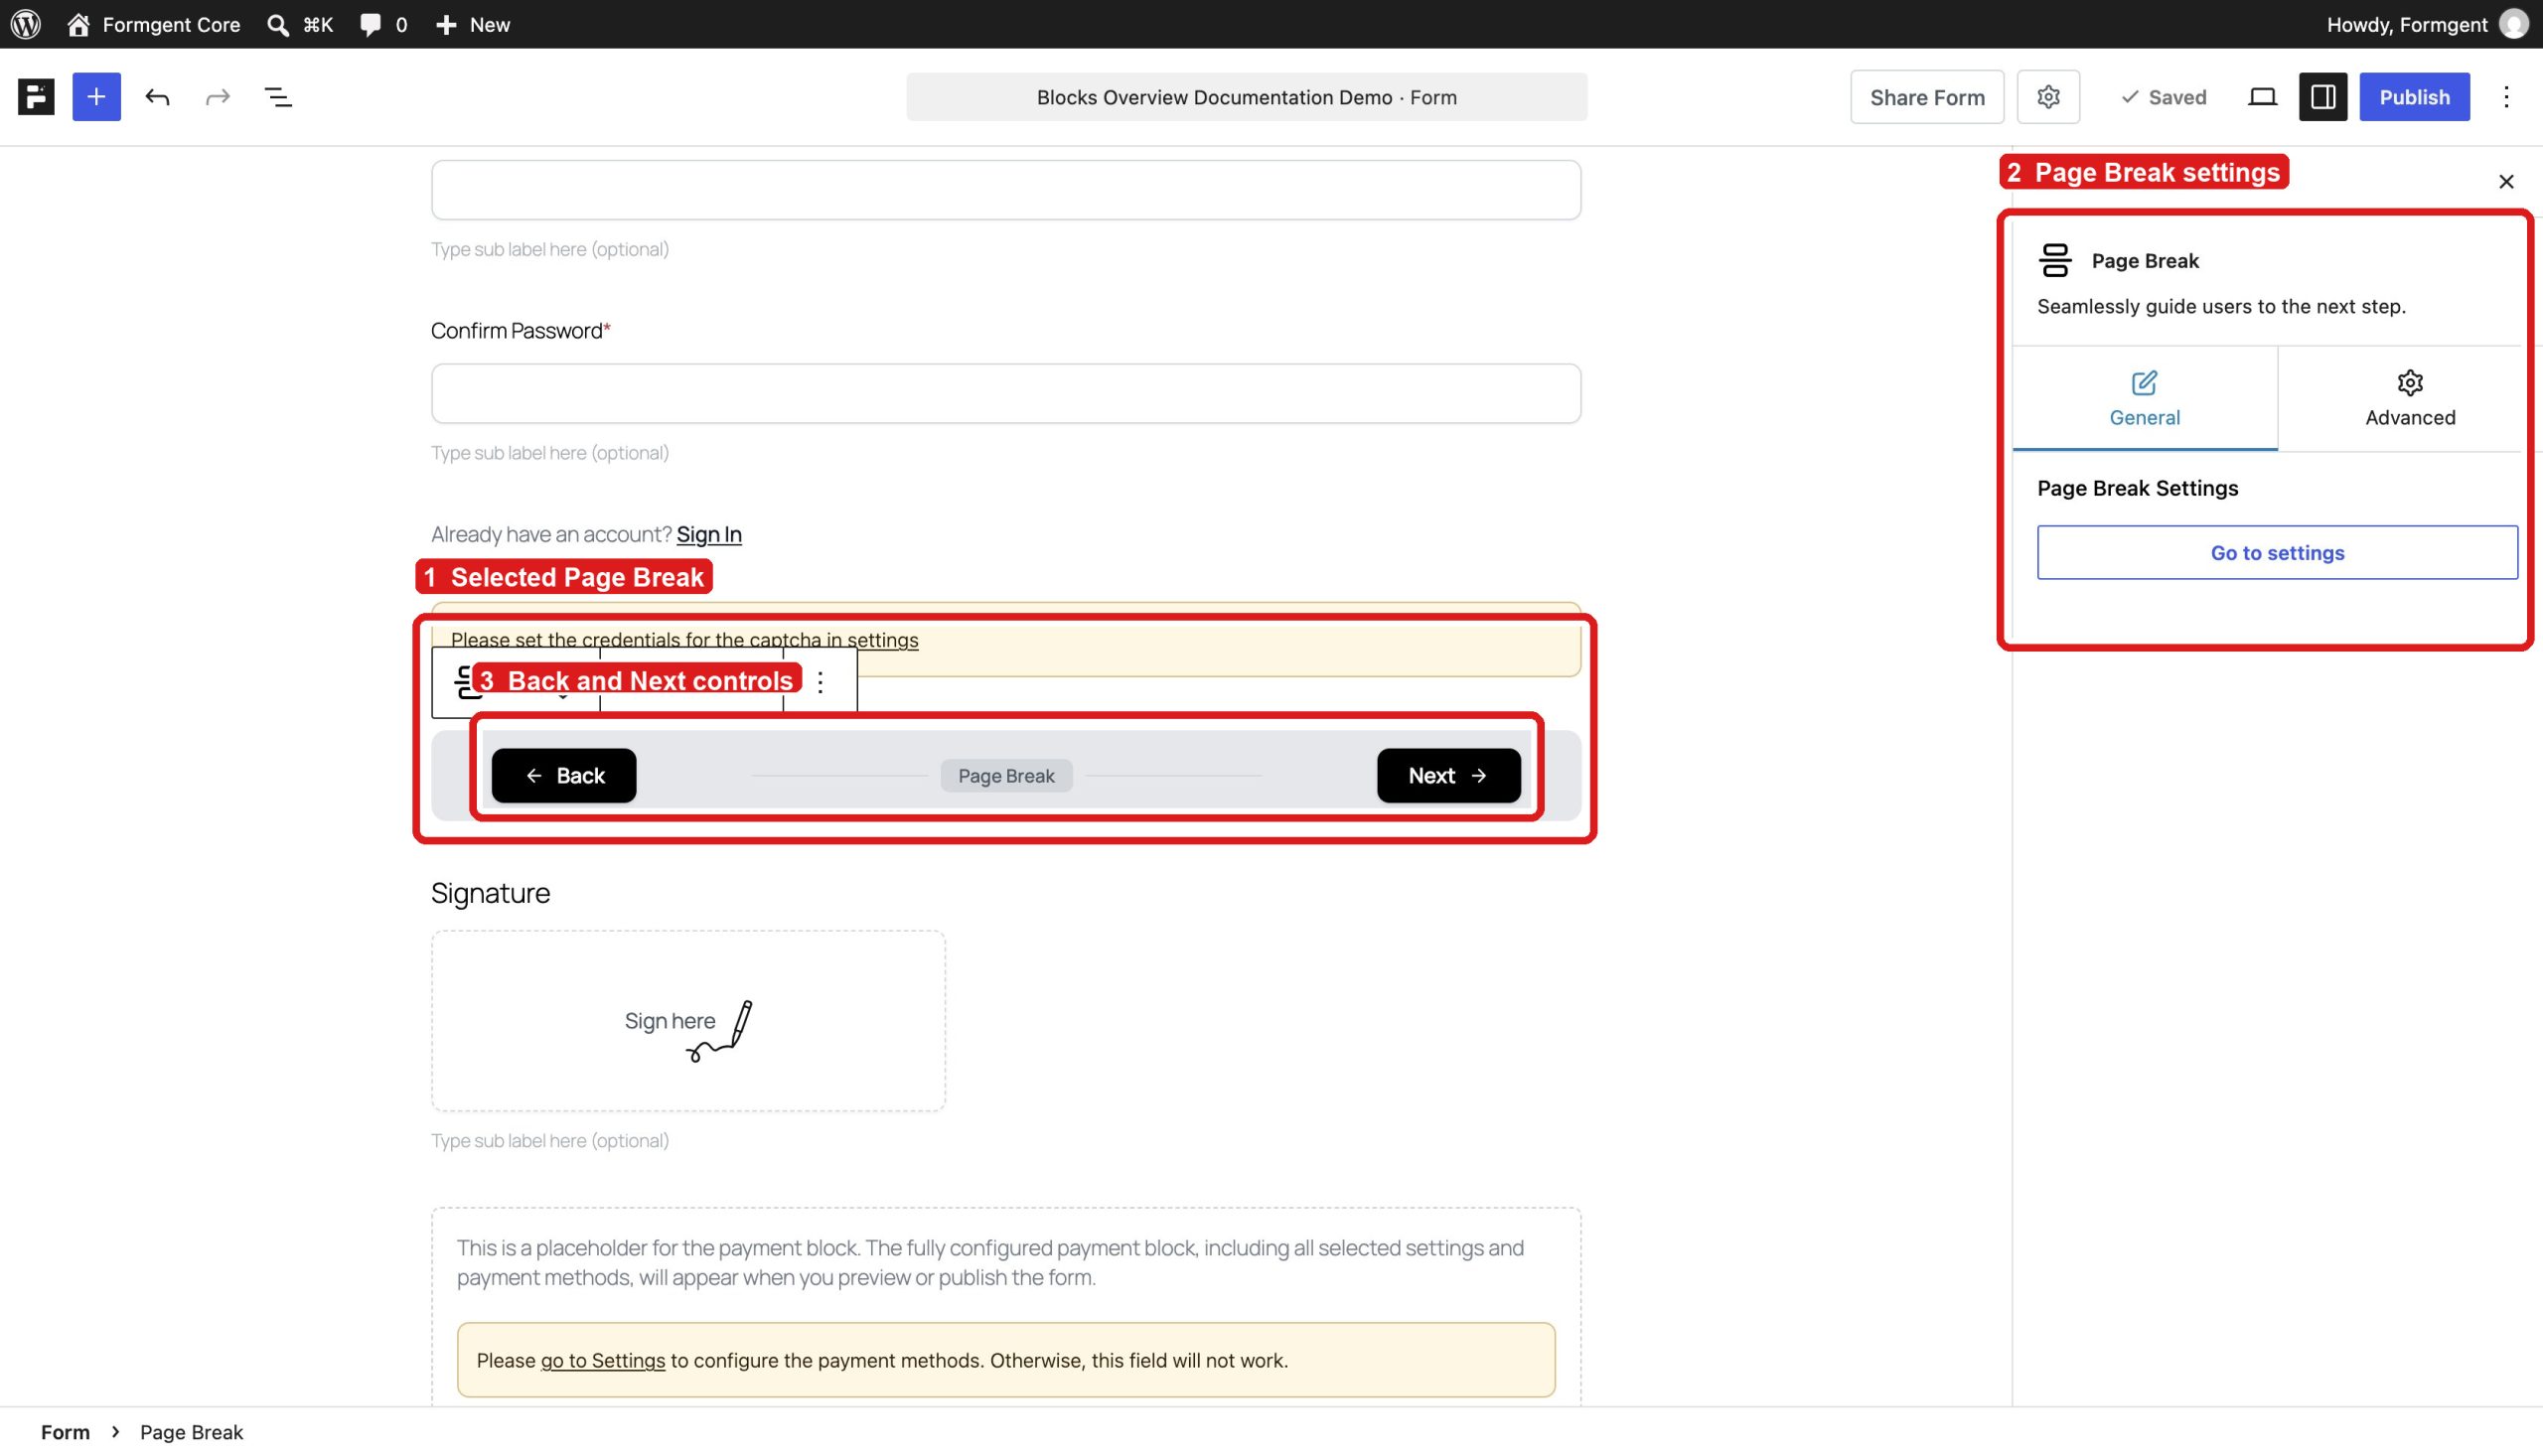Click the Back button in Page Break

tap(564, 775)
